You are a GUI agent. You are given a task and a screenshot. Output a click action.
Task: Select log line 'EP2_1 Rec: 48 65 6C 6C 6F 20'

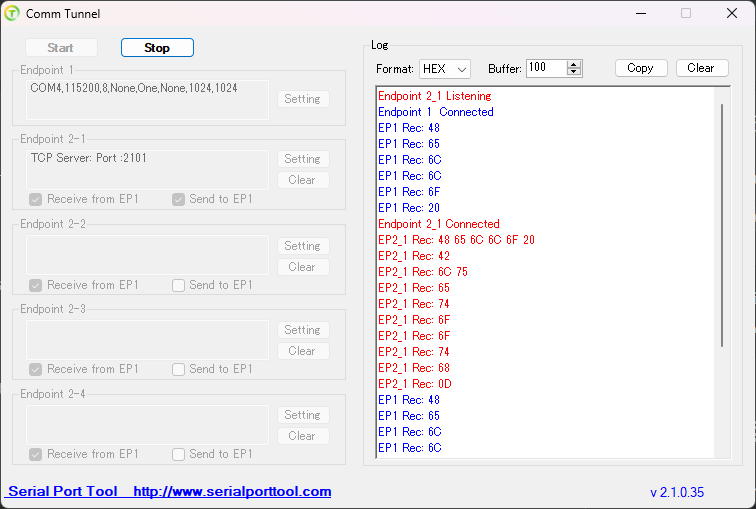pyautogui.click(x=456, y=240)
